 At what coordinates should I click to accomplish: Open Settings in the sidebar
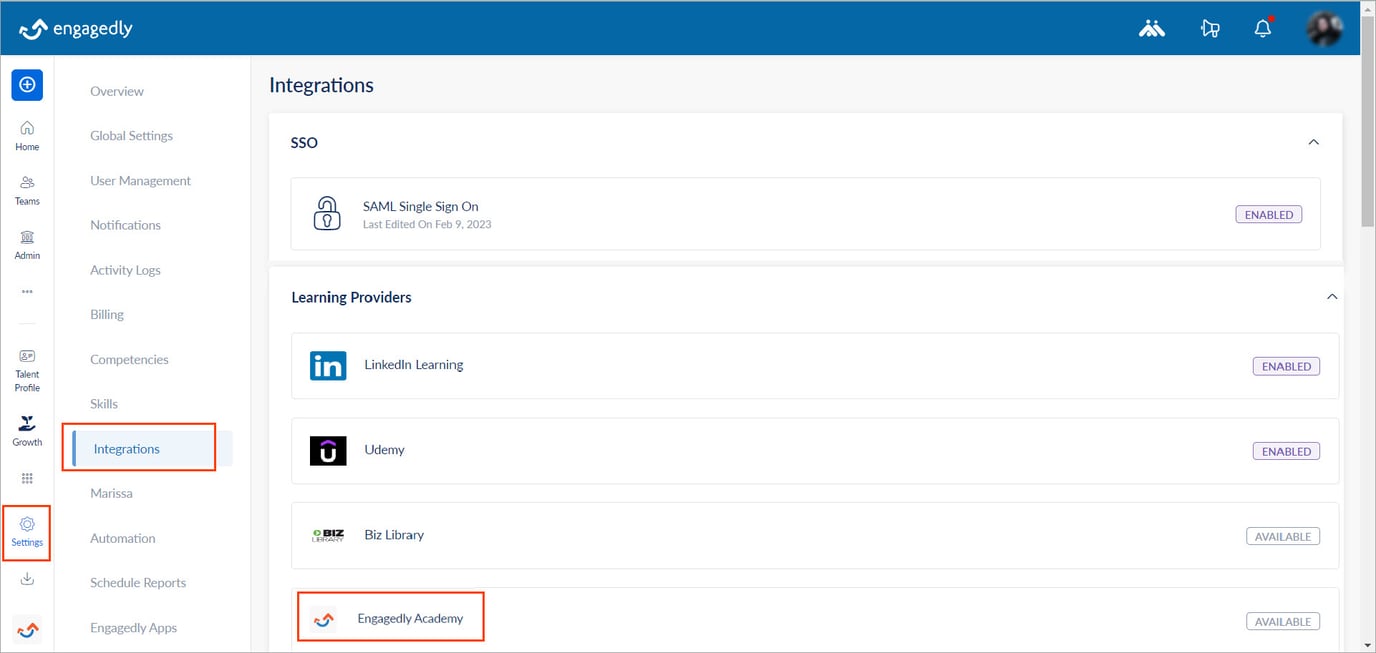pyautogui.click(x=27, y=532)
